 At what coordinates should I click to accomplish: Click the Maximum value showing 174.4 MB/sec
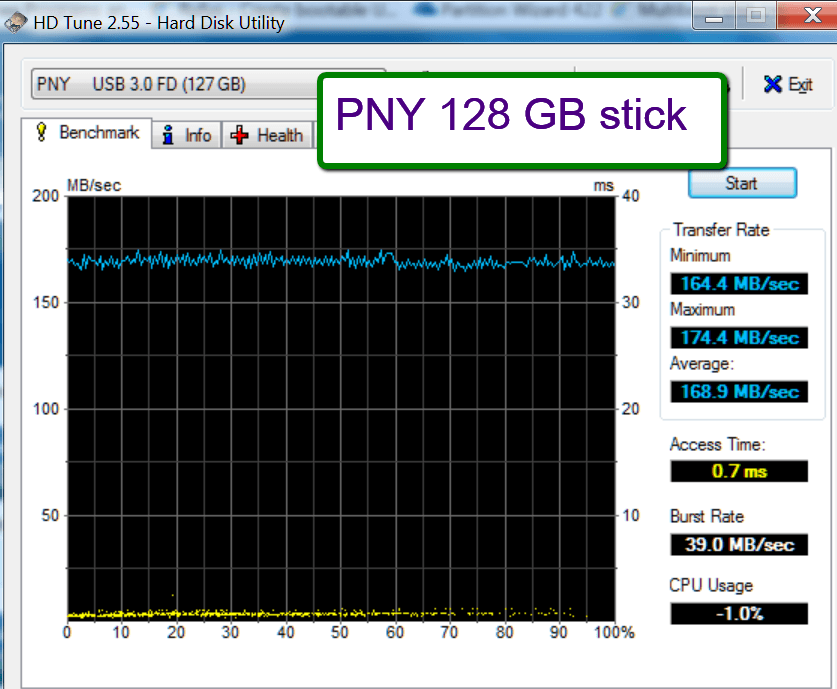738,337
